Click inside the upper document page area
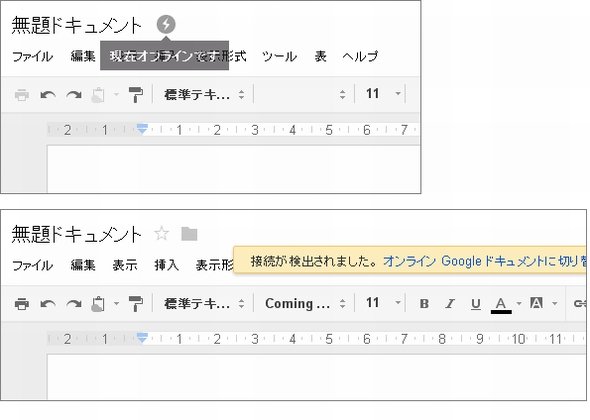This screenshot has width=590, height=420. pos(233,169)
